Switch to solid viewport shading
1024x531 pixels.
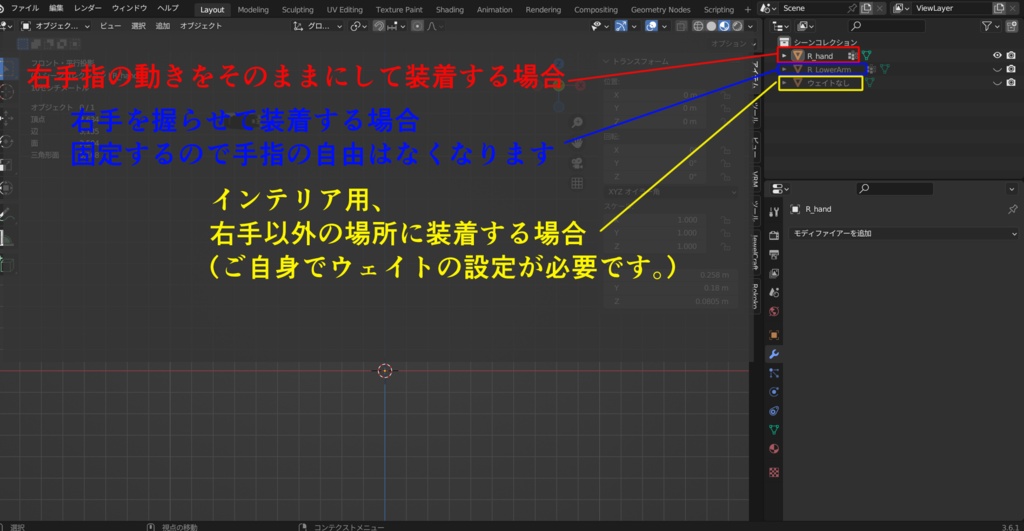(711, 26)
